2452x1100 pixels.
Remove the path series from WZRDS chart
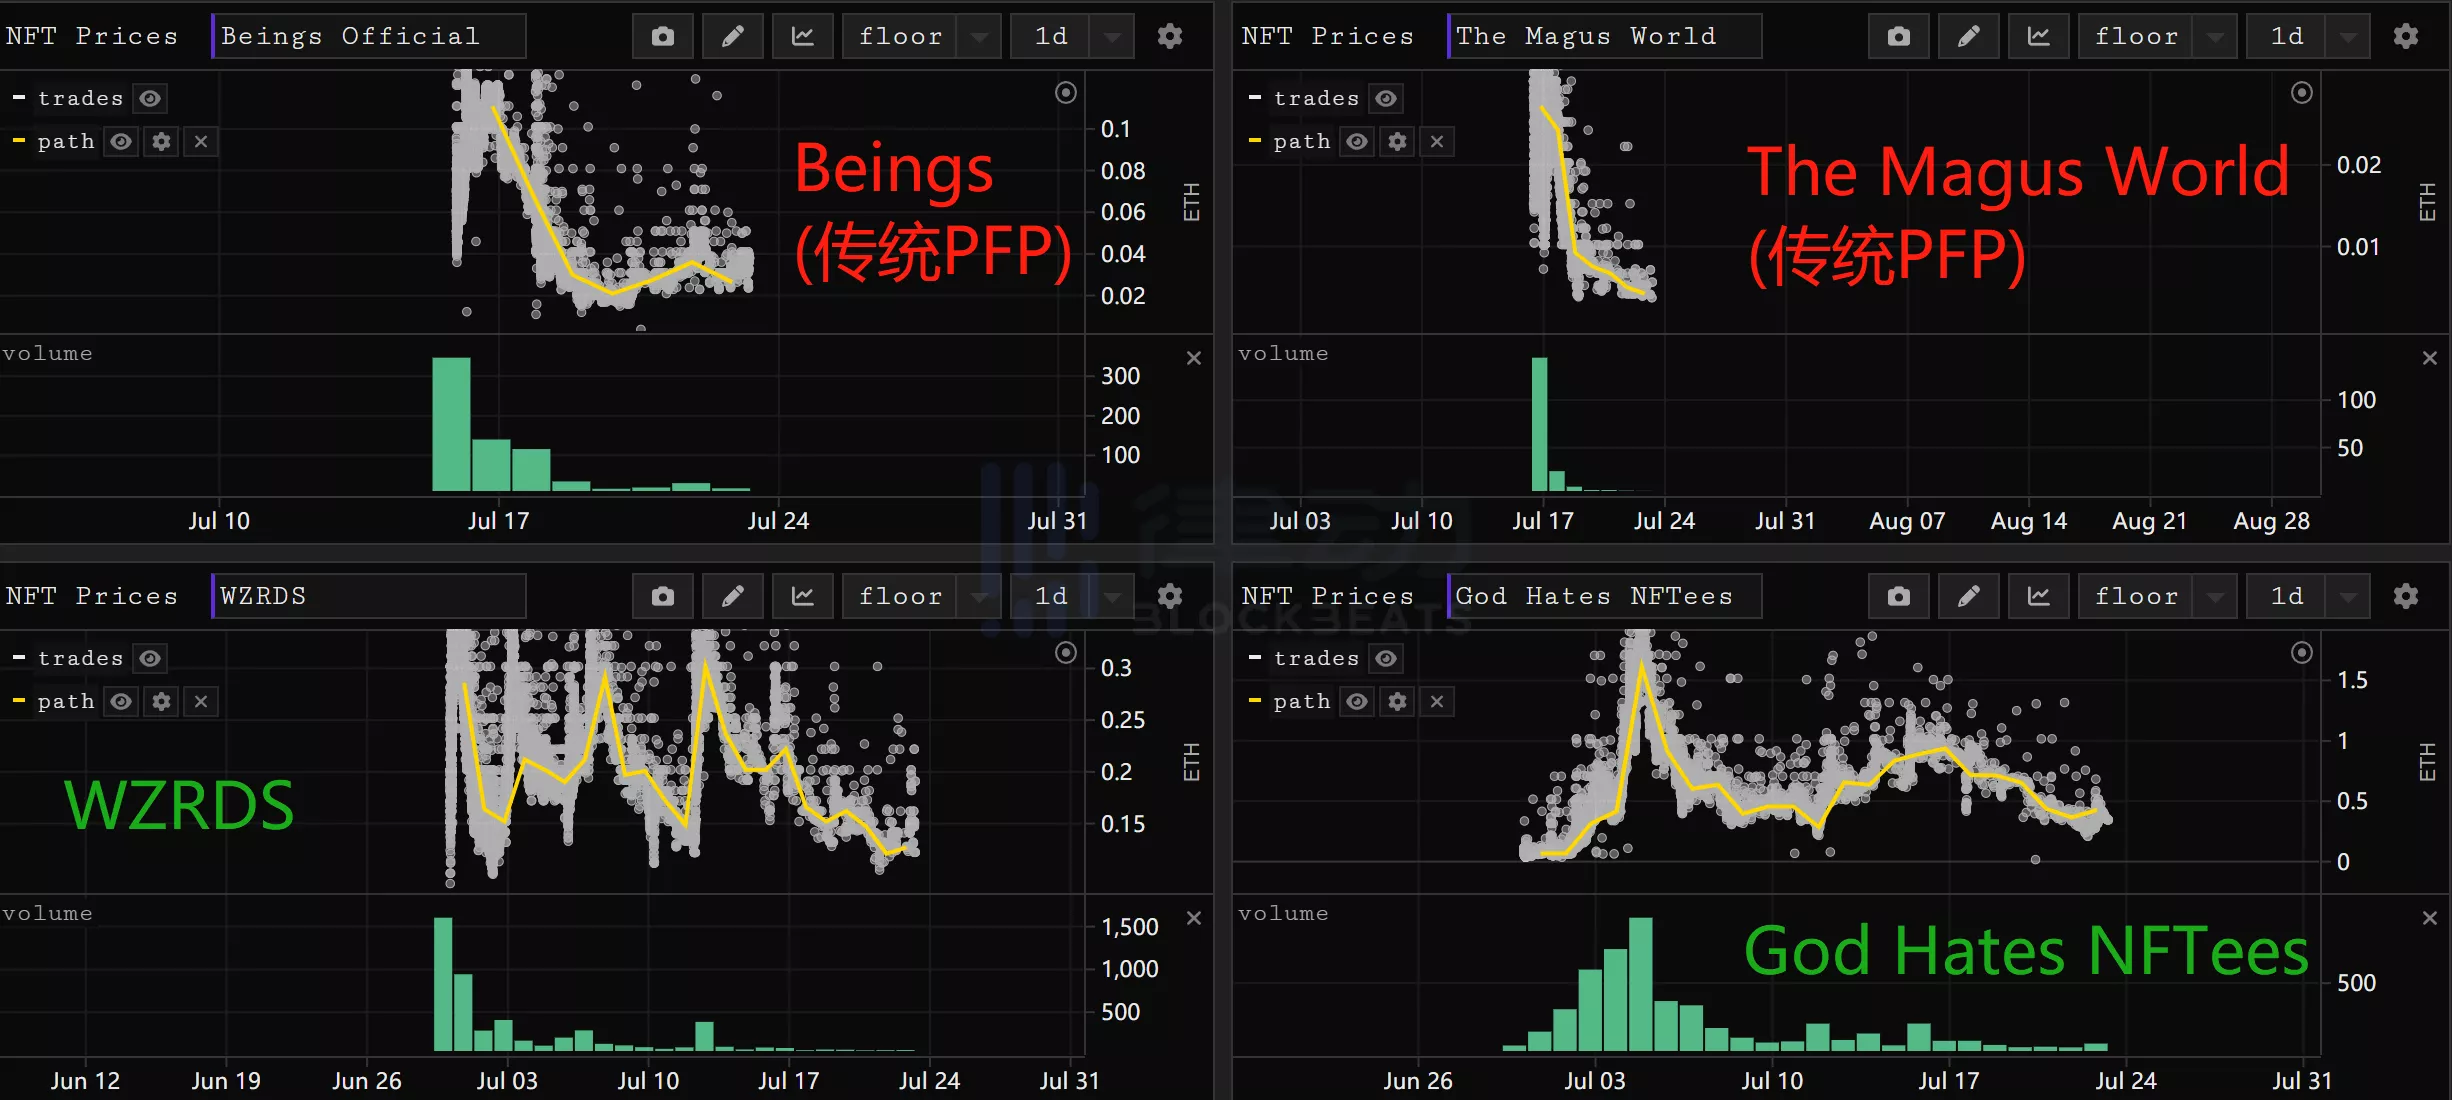tap(201, 702)
